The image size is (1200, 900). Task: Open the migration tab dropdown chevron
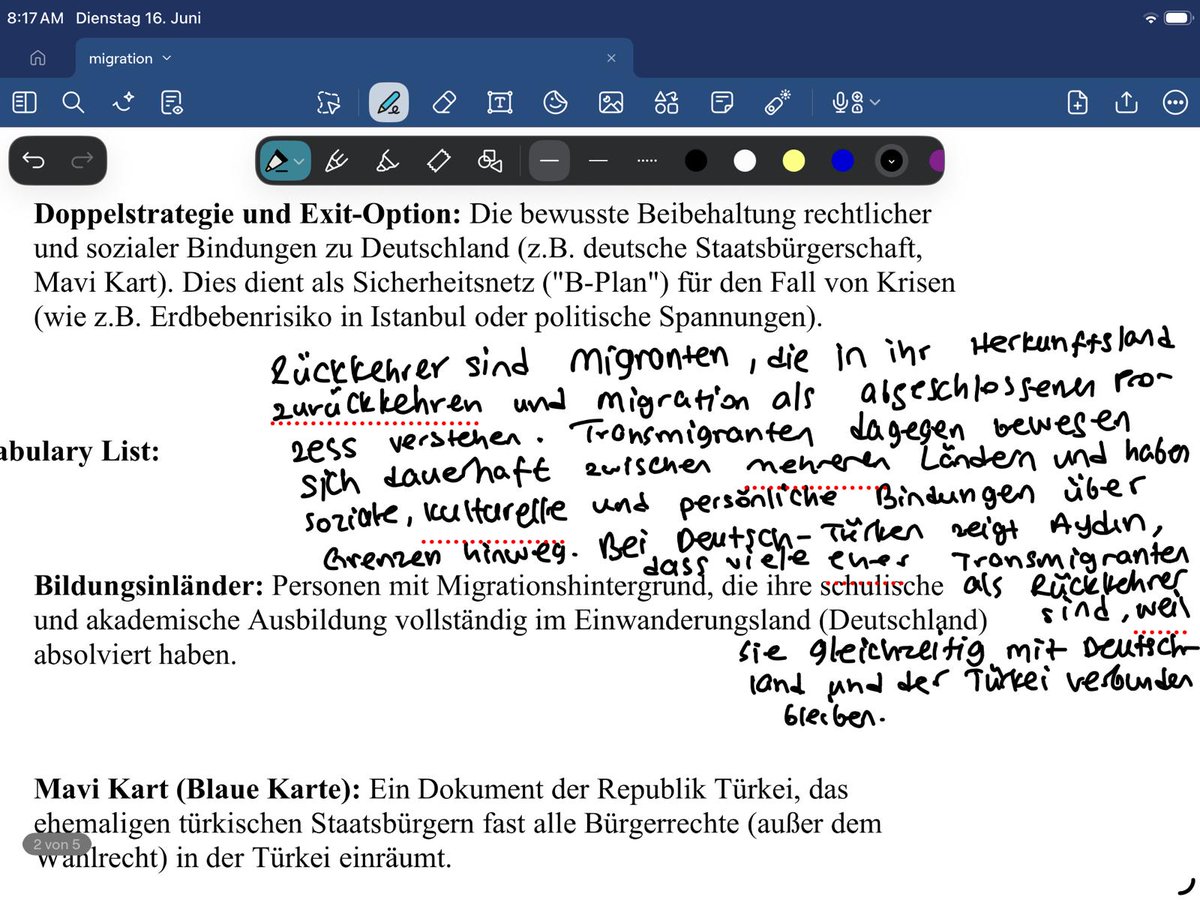pos(167,58)
